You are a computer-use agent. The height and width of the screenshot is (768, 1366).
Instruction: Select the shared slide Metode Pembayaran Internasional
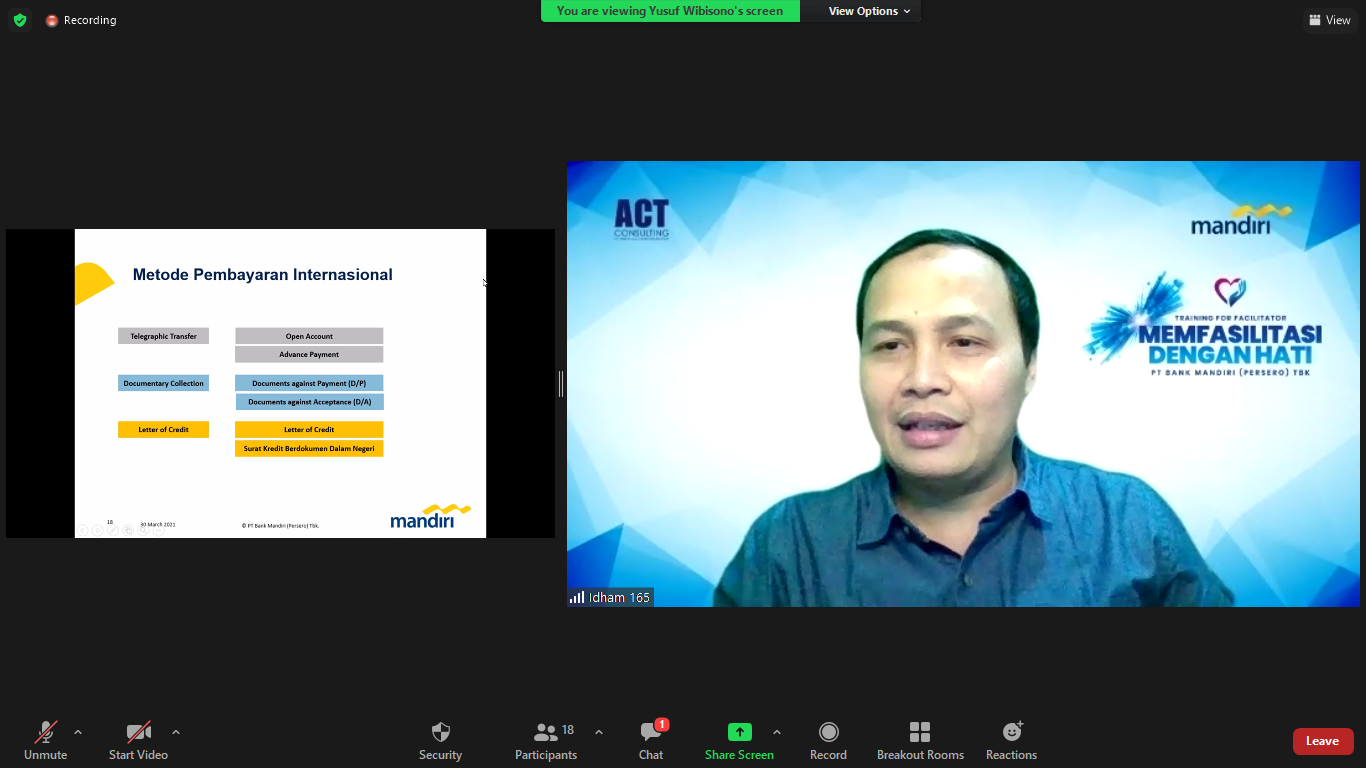coord(280,383)
